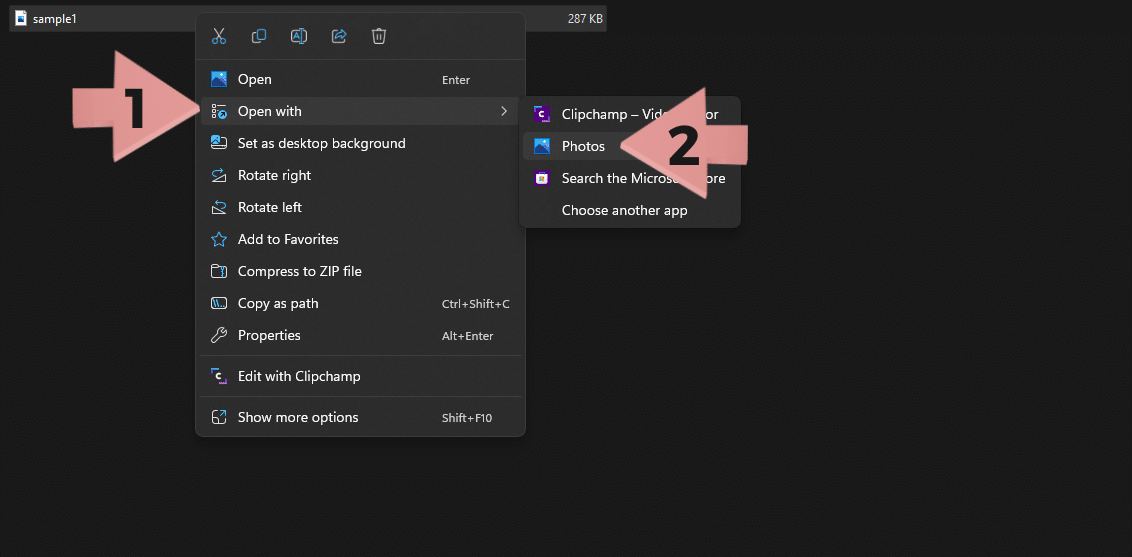Click the sample1 file icon

tap(20, 19)
